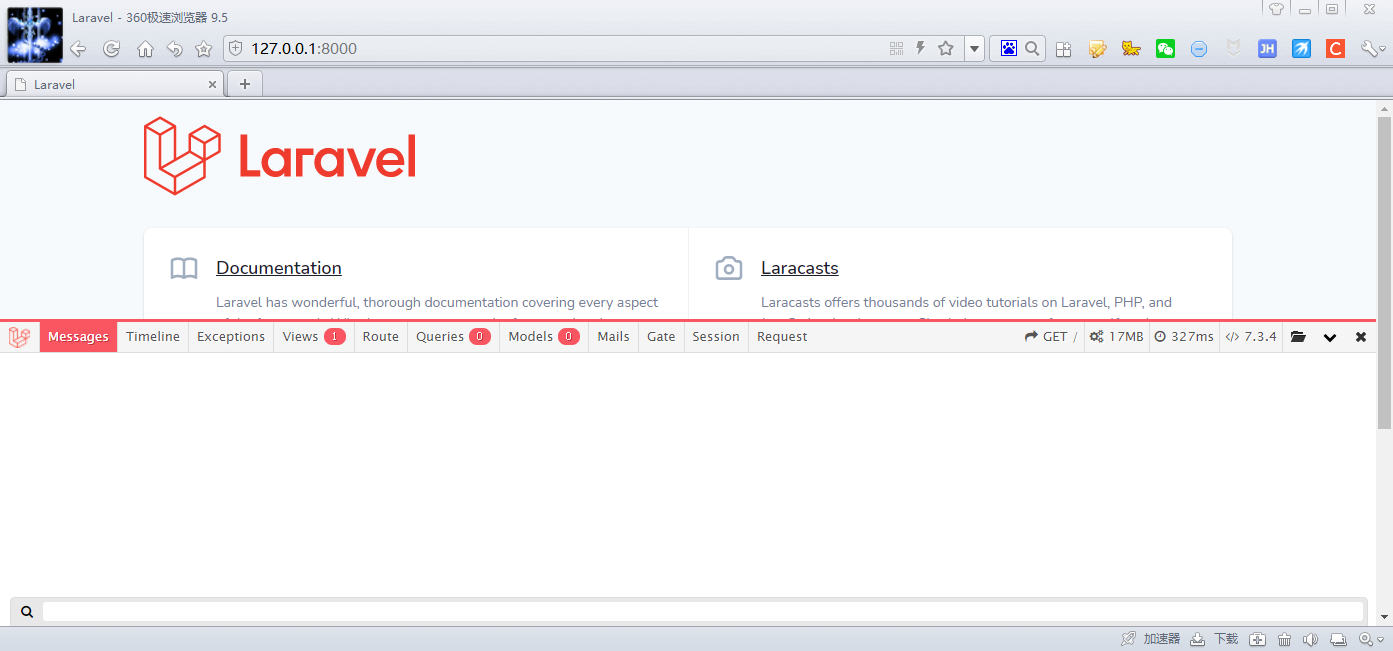Open favorites star beside the home icon
1393x651 pixels.
click(203, 49)
